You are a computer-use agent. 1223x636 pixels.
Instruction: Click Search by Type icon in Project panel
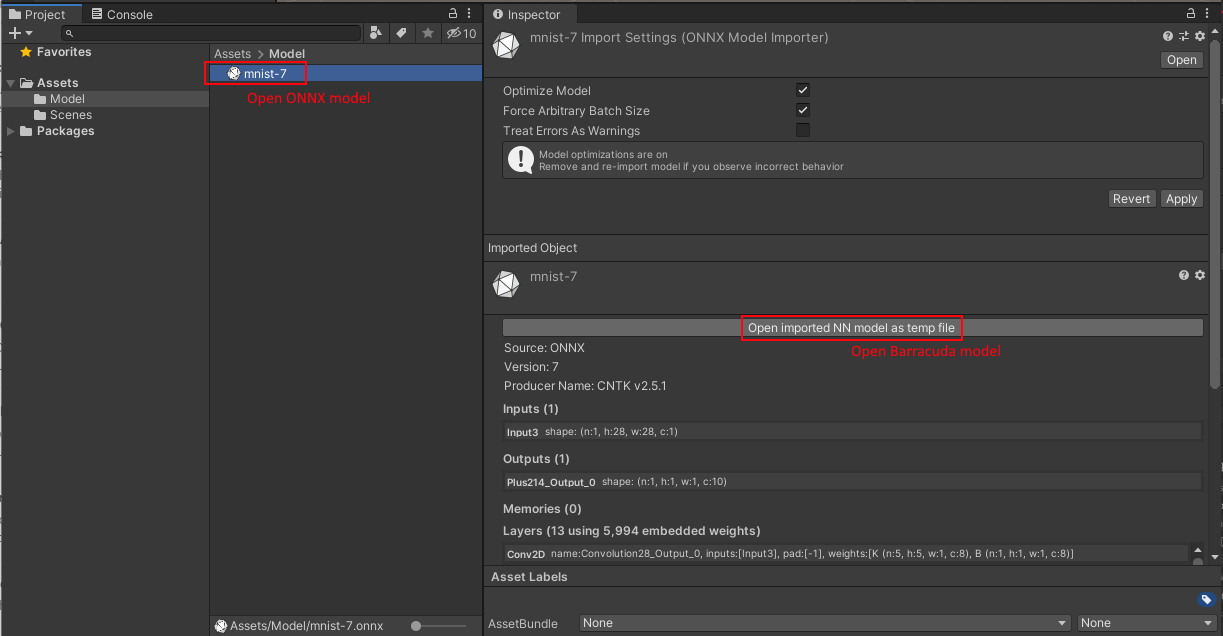pos(376,33)
